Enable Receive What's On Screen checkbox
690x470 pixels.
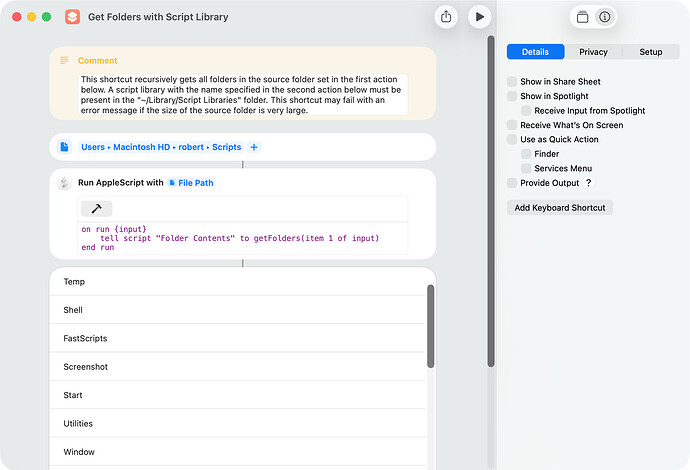pyautogui.click(x=512, y=125)
